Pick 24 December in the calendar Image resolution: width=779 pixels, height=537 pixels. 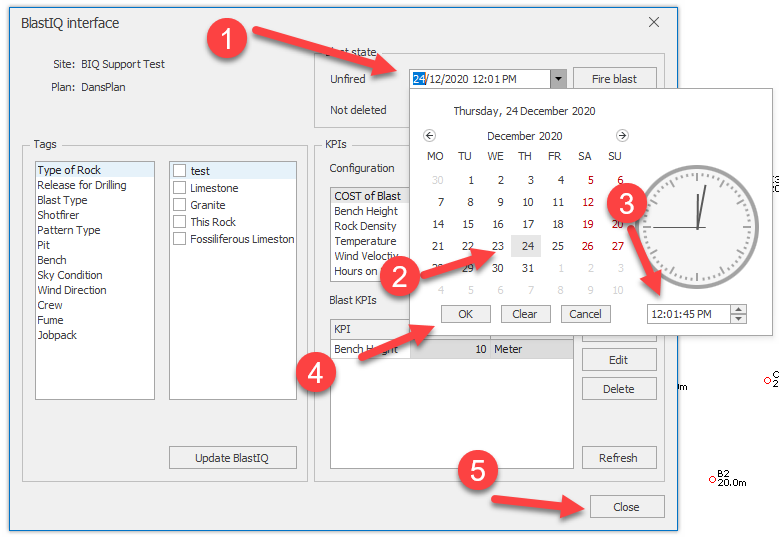pyautogui.click(x=528, y=246)
